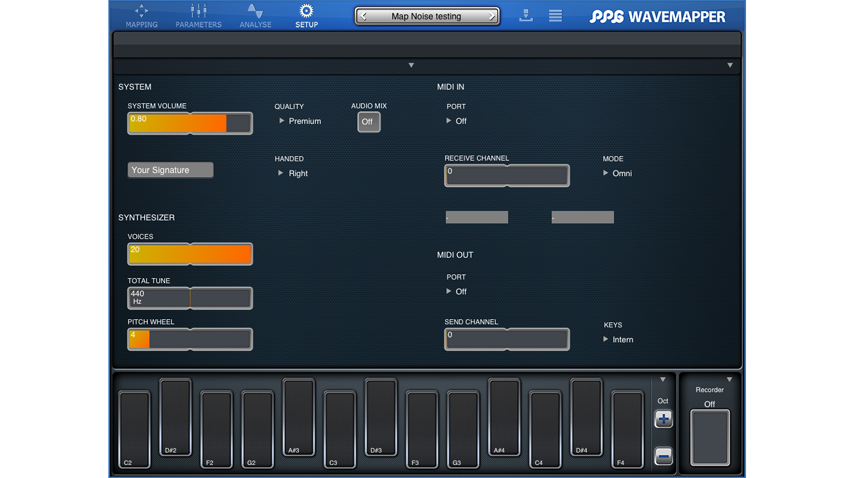Adjust the Total Tune 440 Hz slider
The height and width of the screenshot is (478, 850).
190,298
